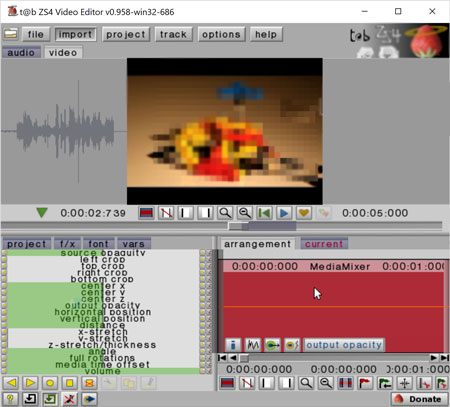Toggle checkmark at end of volume row
The height and width of the screenshot is (407, 450).
(x=209, y=371)
